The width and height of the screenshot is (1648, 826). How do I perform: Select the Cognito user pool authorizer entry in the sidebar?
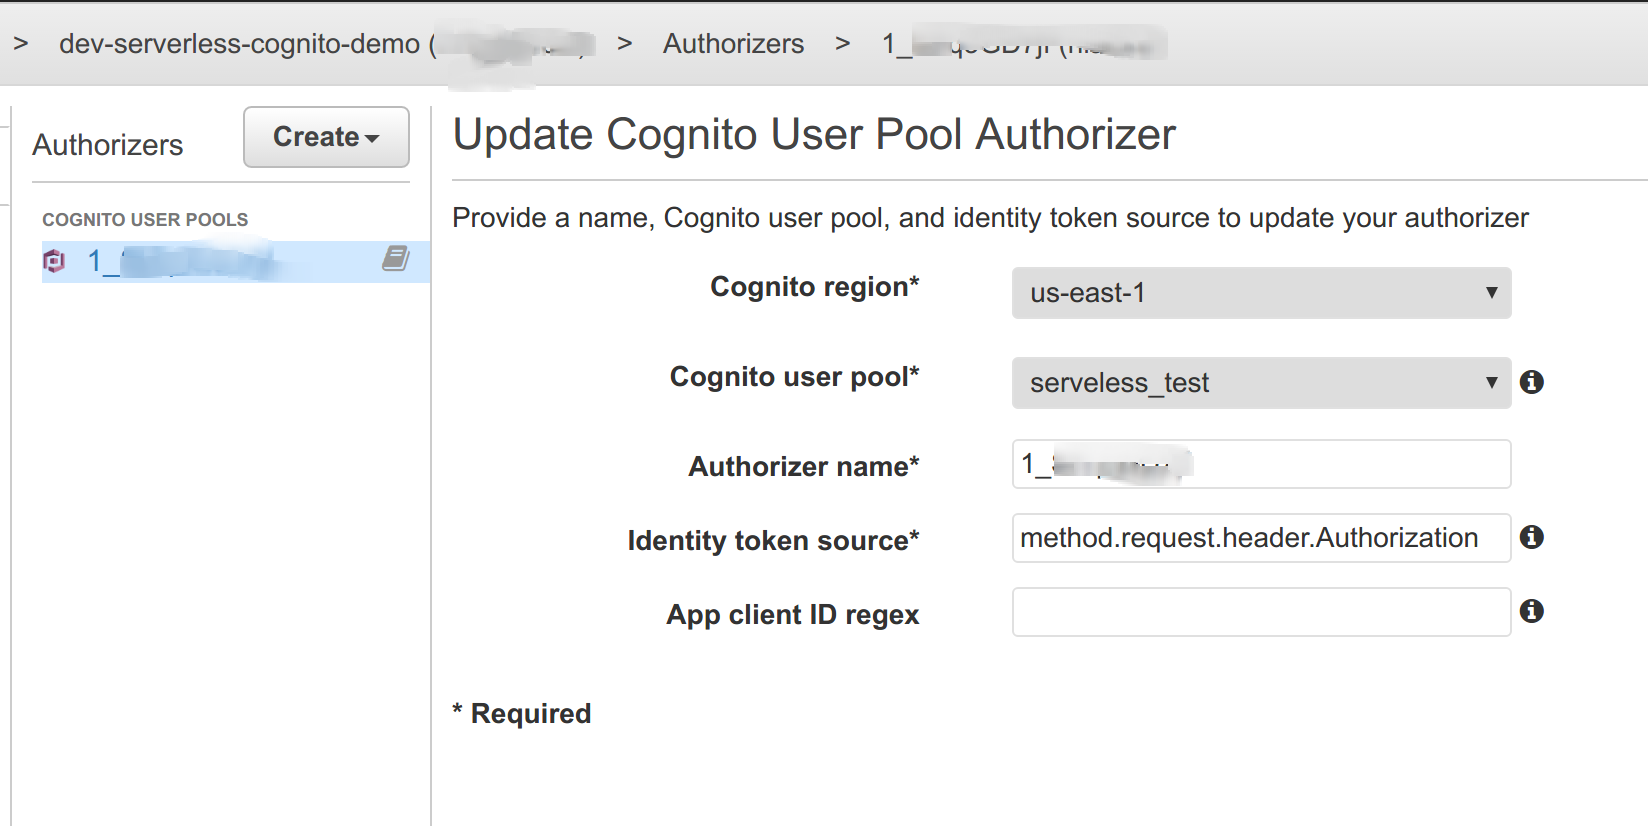235,261
